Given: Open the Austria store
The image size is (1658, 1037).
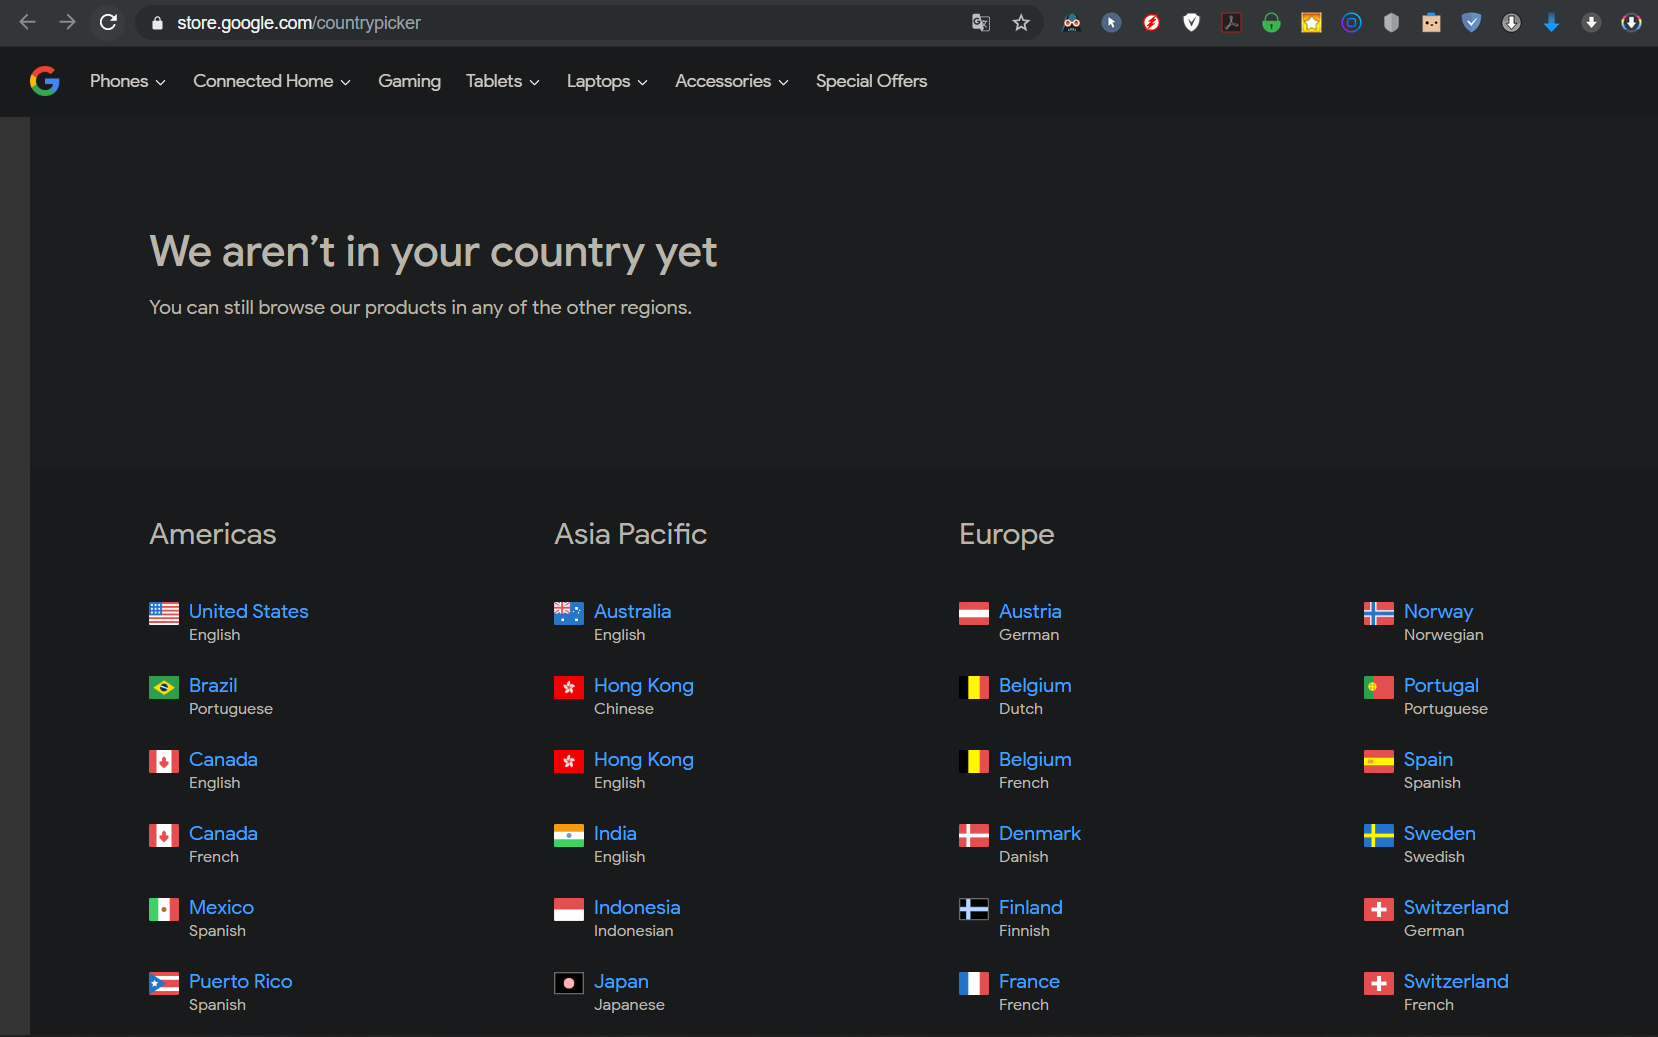Looking at the screenshot, I should 1030,611.
